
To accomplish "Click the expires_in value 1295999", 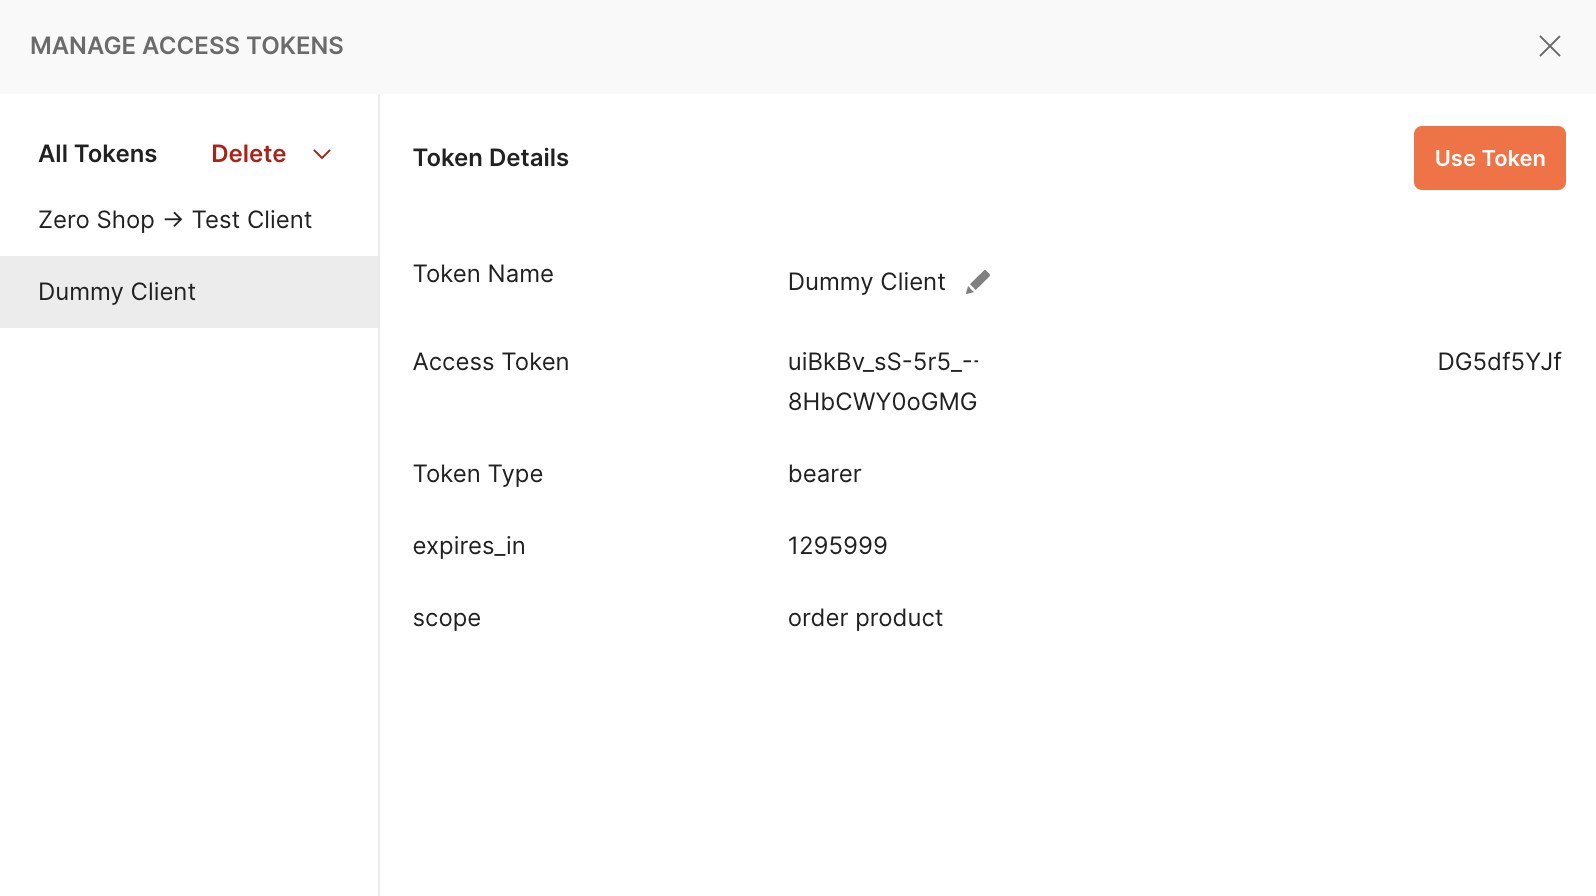I will click(x=838, y=546).
